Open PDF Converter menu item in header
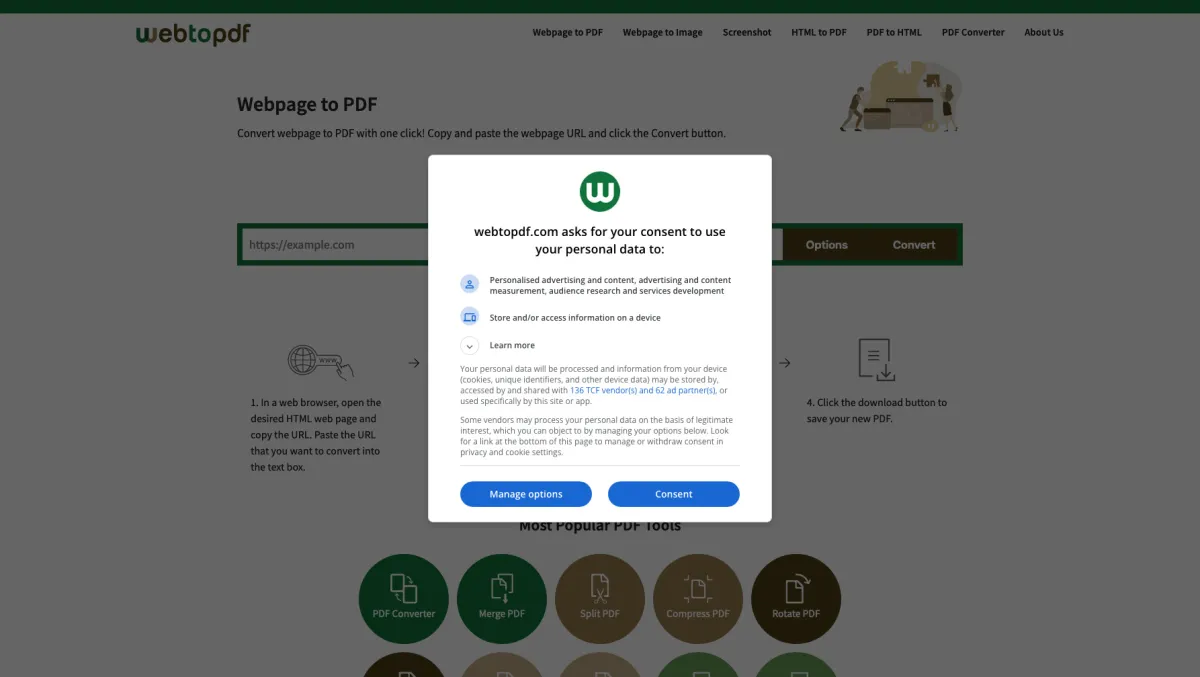The width and height of the screenshot is (1200, 677). click(973, 32)
